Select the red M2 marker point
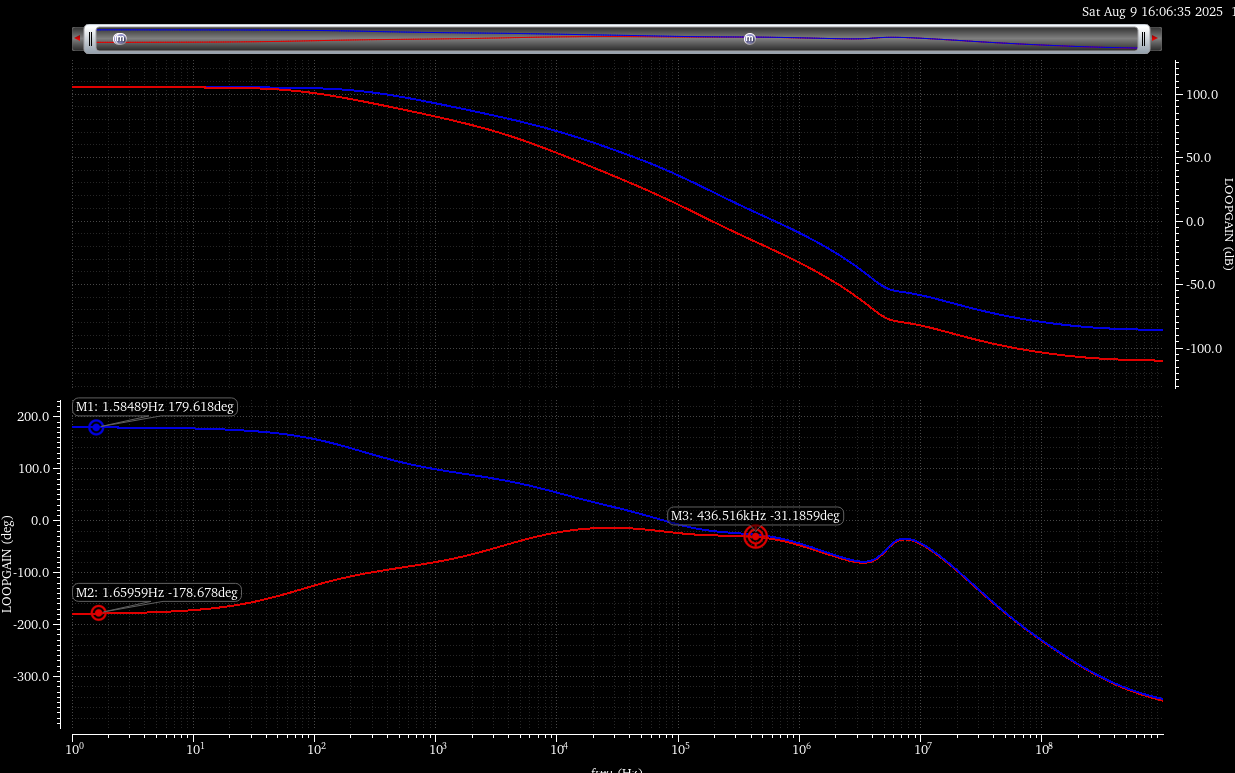1235x773 pixels. coord(98,613)
